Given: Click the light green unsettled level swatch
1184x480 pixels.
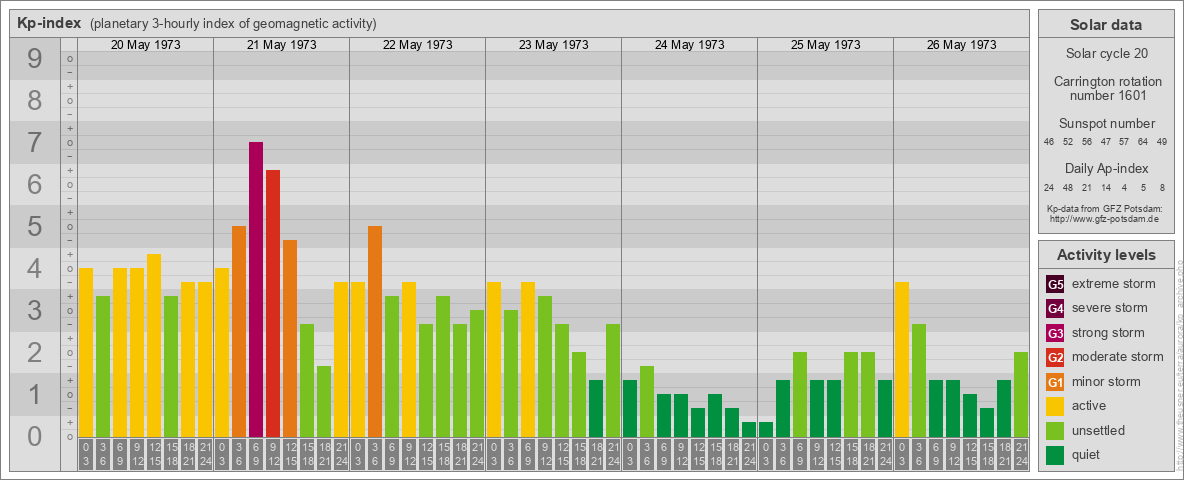Looking at the screenshot, I should point(1055,430).
